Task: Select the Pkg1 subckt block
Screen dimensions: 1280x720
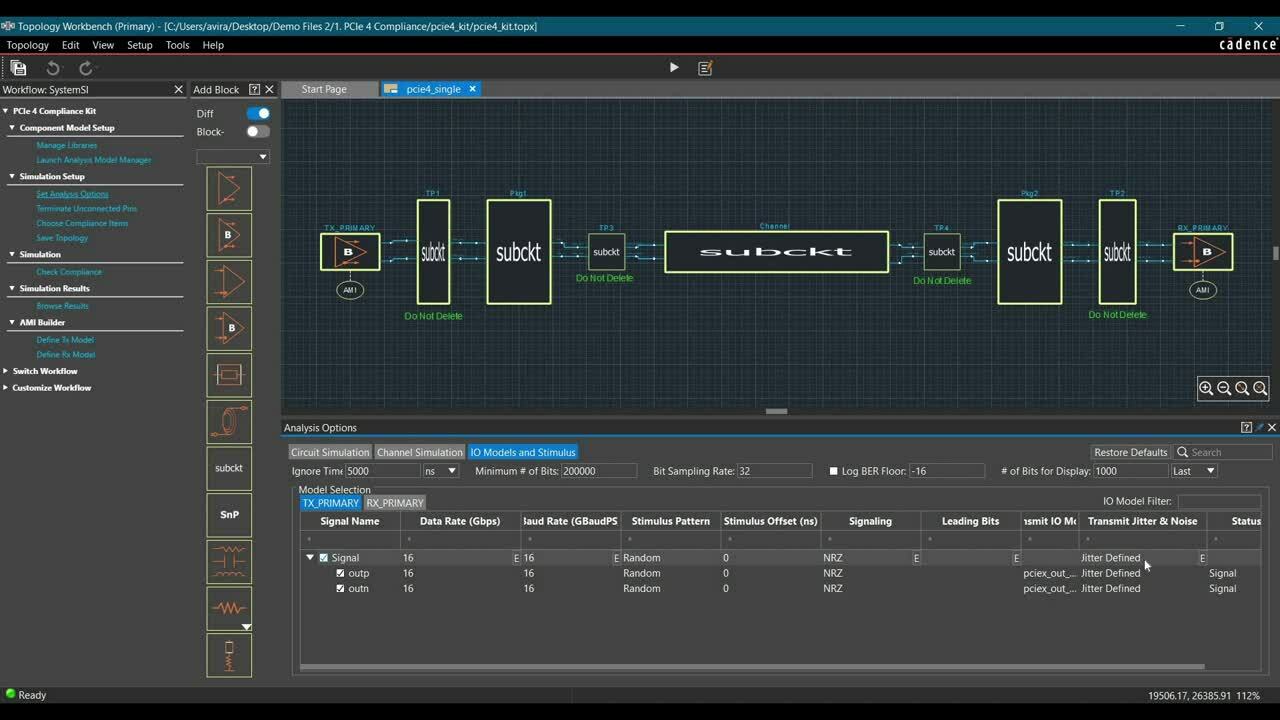Action: [x=519, y=252]
